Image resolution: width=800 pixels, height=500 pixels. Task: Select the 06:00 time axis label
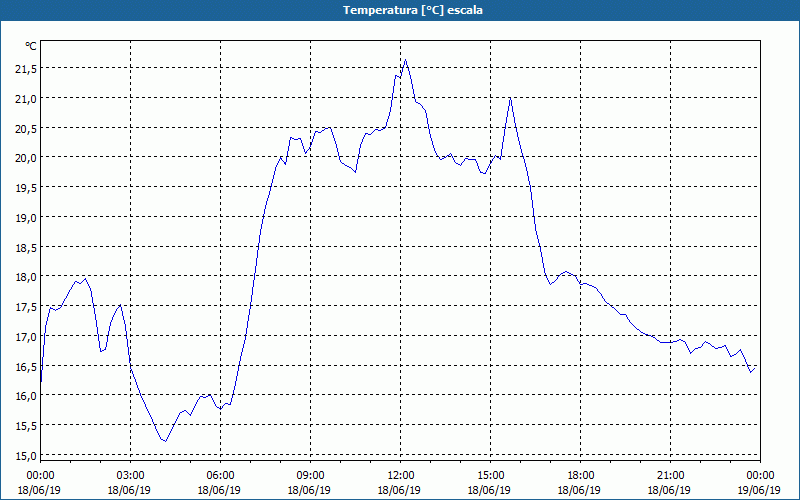click(220, 476)
